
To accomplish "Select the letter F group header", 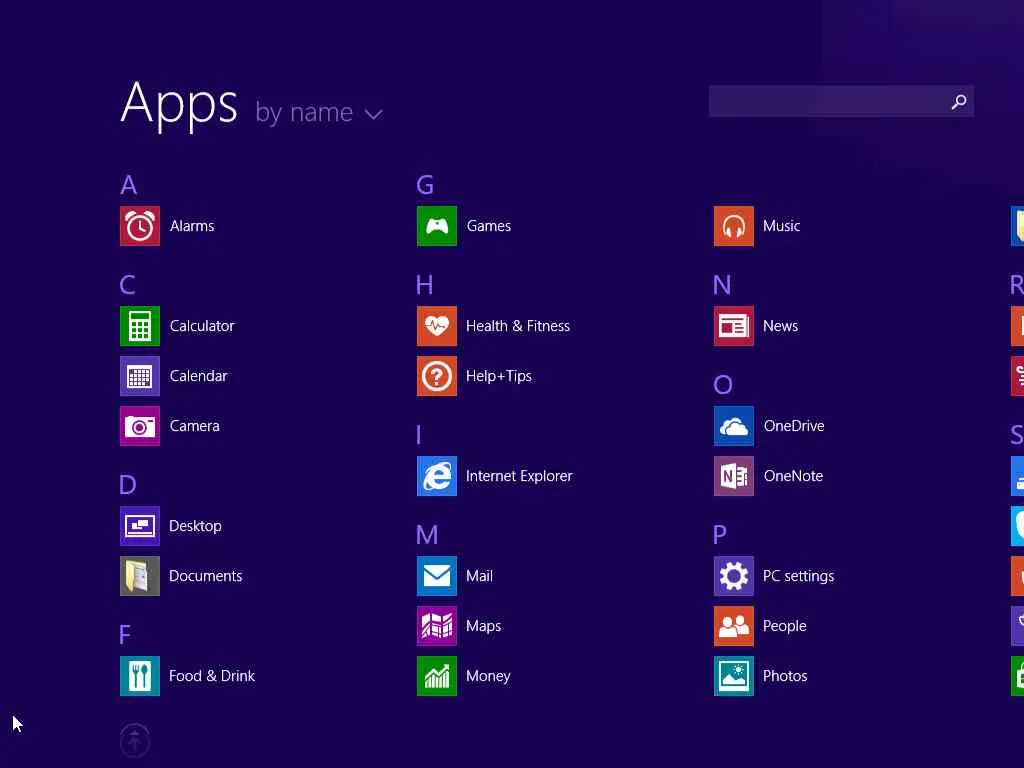I will (125, 635).
